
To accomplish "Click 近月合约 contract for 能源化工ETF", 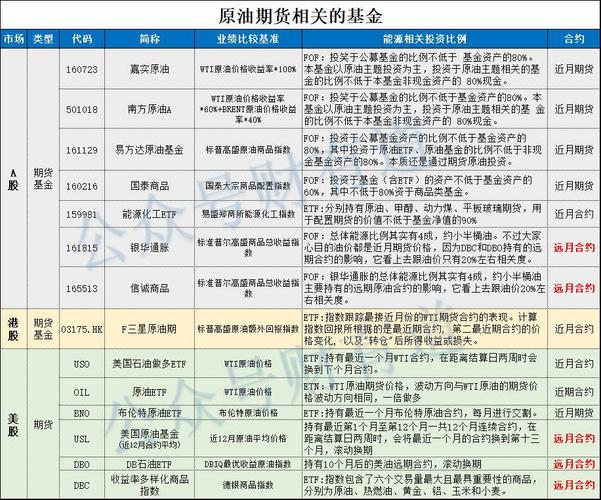I will 574,214.
